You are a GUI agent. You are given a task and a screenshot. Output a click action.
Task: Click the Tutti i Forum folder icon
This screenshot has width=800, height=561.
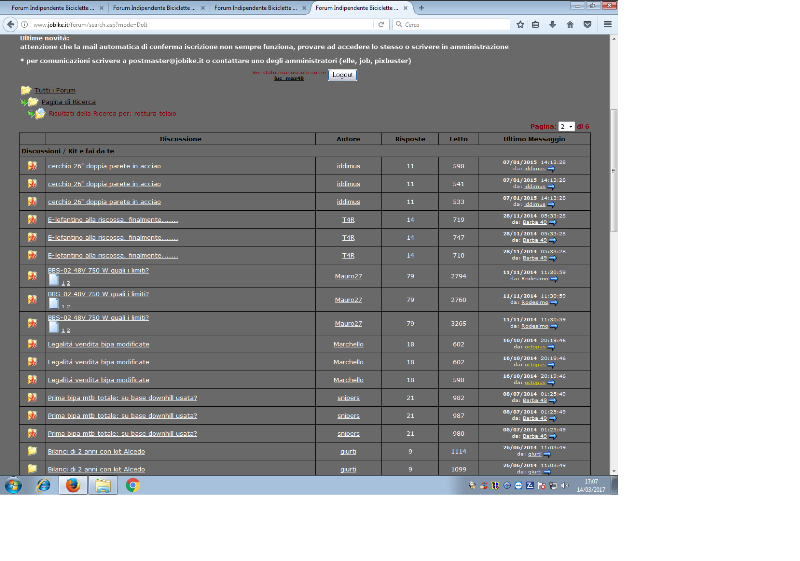[26, 90]
